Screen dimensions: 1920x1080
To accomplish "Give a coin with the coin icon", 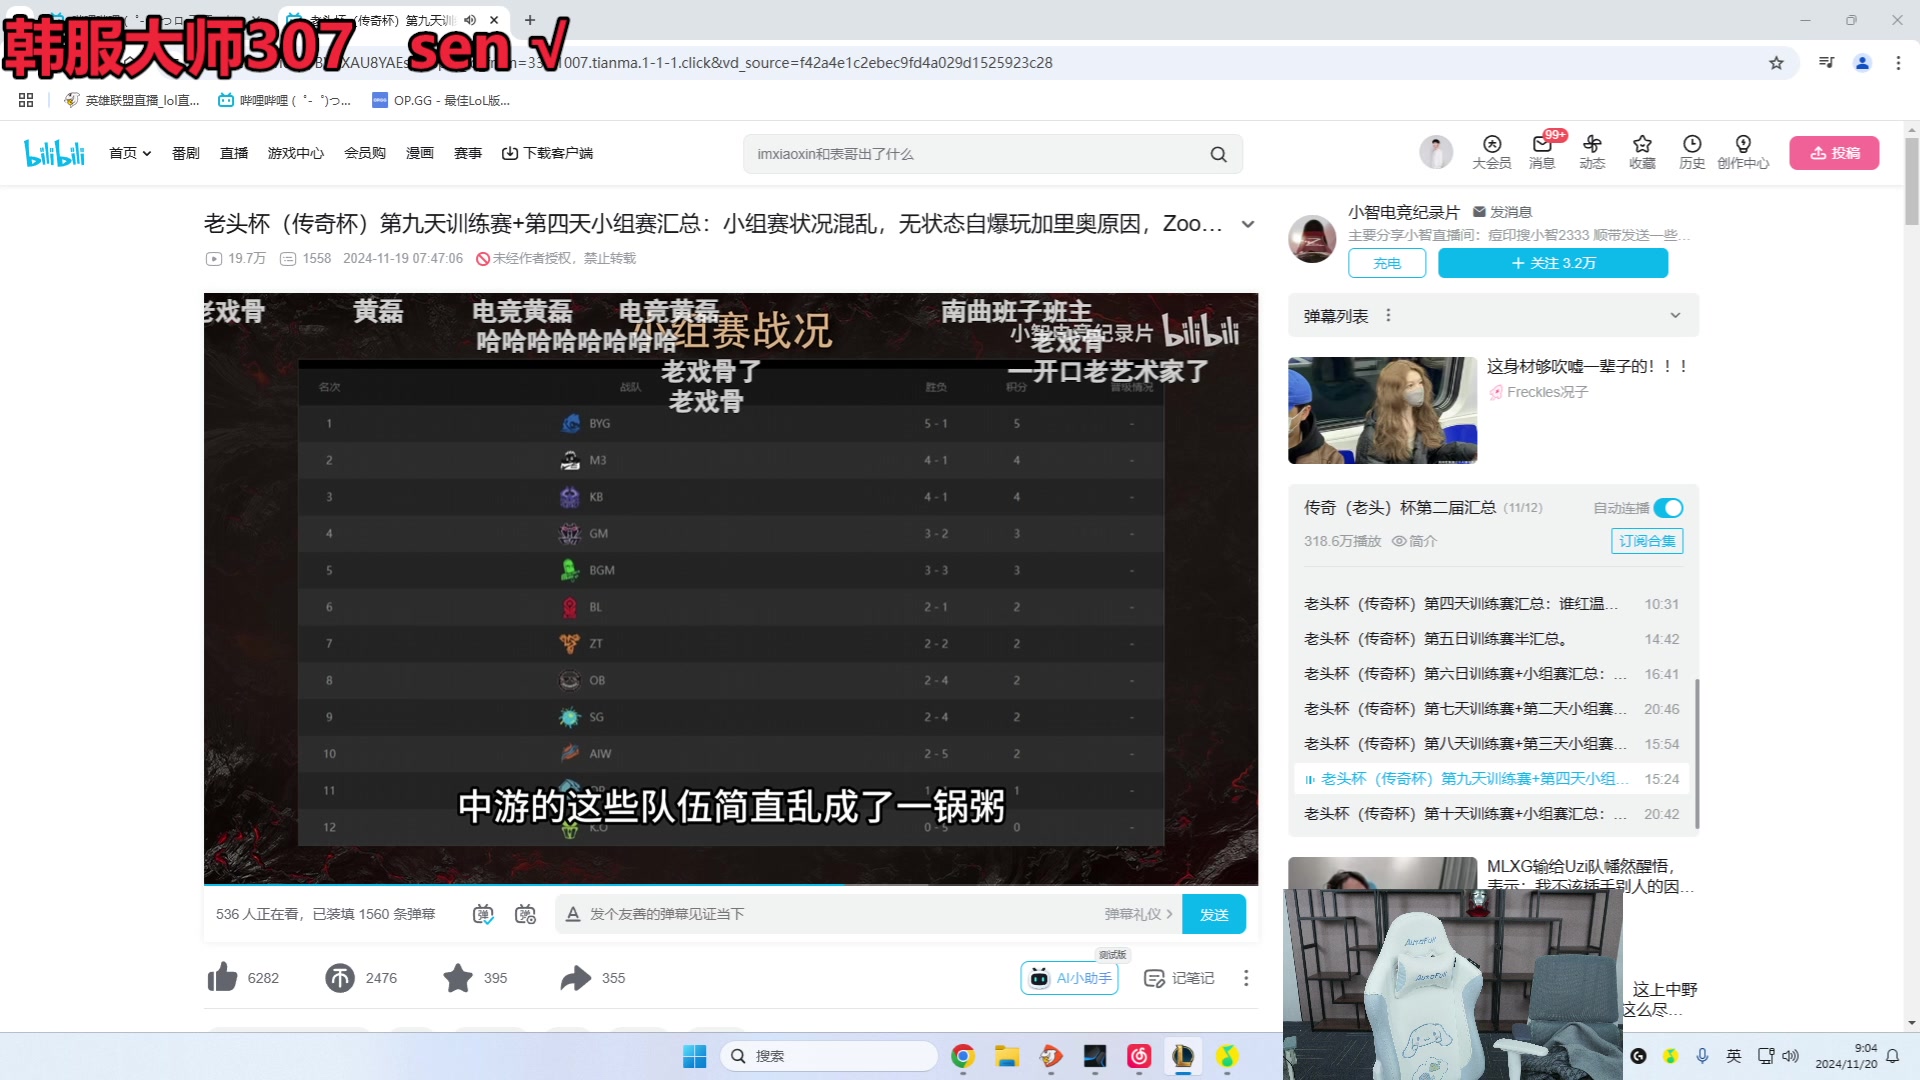I will pos(340,977).
